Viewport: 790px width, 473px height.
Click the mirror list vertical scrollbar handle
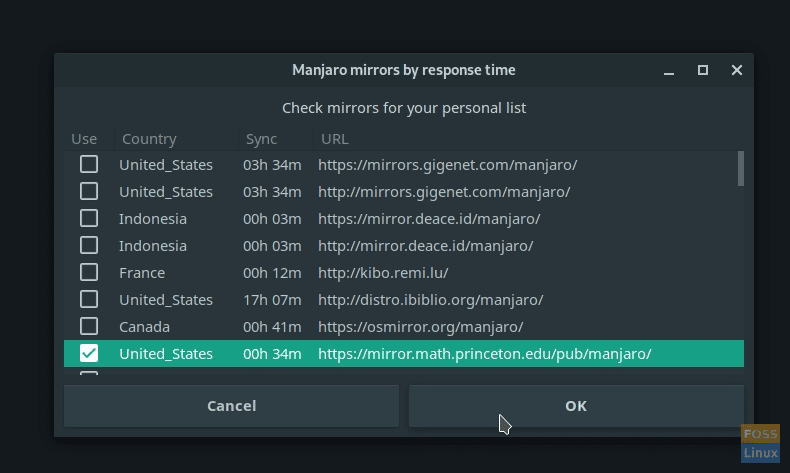(x=741, y=169)
